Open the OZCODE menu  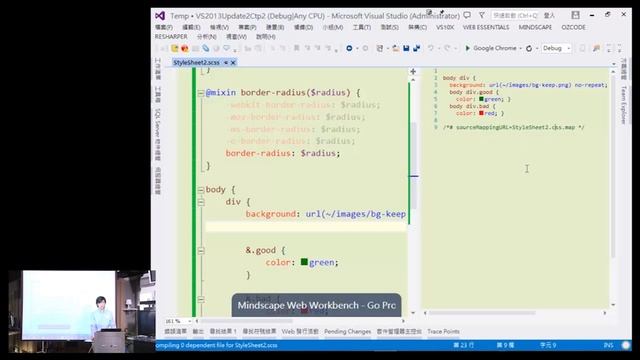pyautogui.click(x=573, y=27)
